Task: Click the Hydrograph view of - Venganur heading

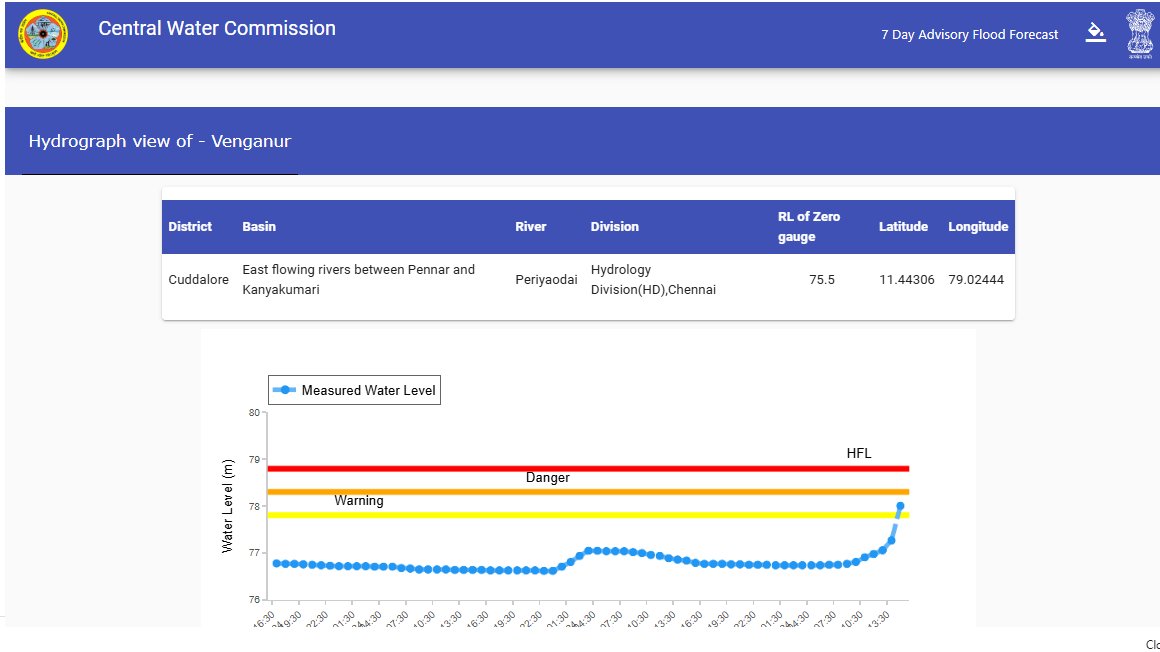Action: 160,141
